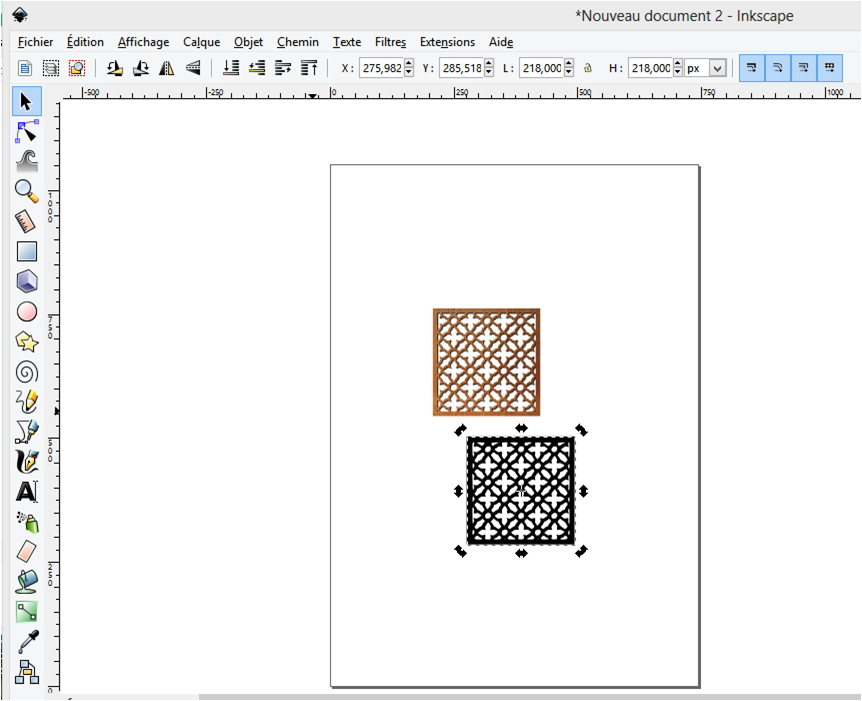This screenshot has height=701, width=862.
Task: Select the Measure ruler tool
Action: (x=26, y=221)
